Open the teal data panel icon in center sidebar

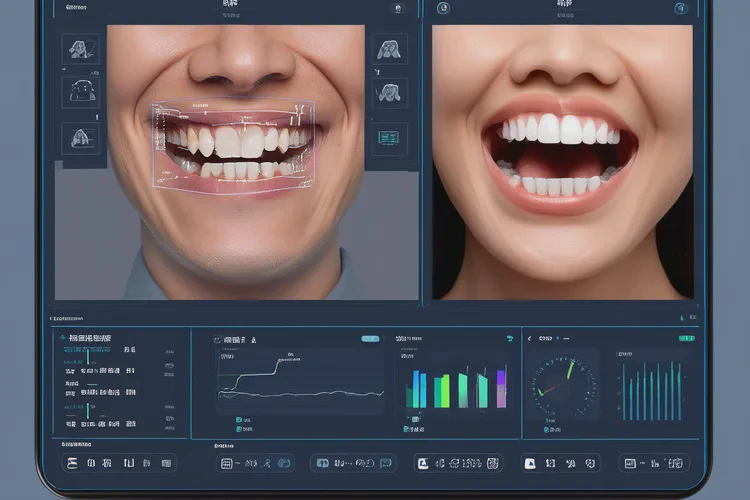click(389, 137)
